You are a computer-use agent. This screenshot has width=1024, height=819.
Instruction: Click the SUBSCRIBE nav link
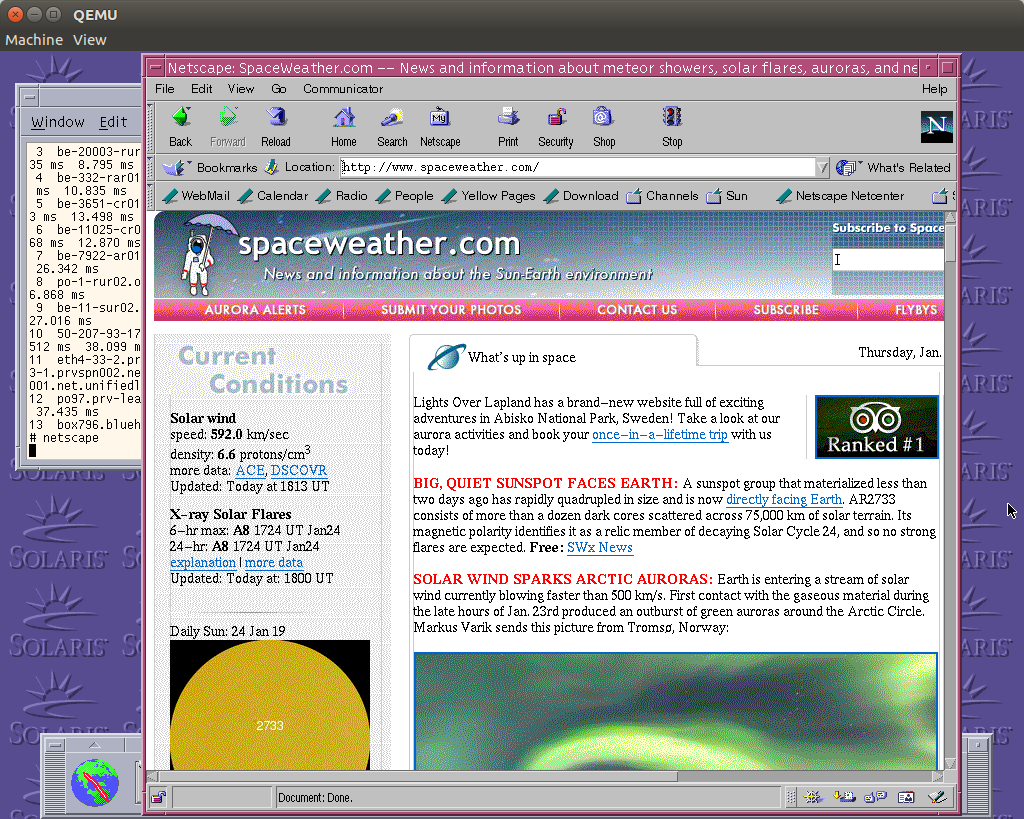pos(786,310)
